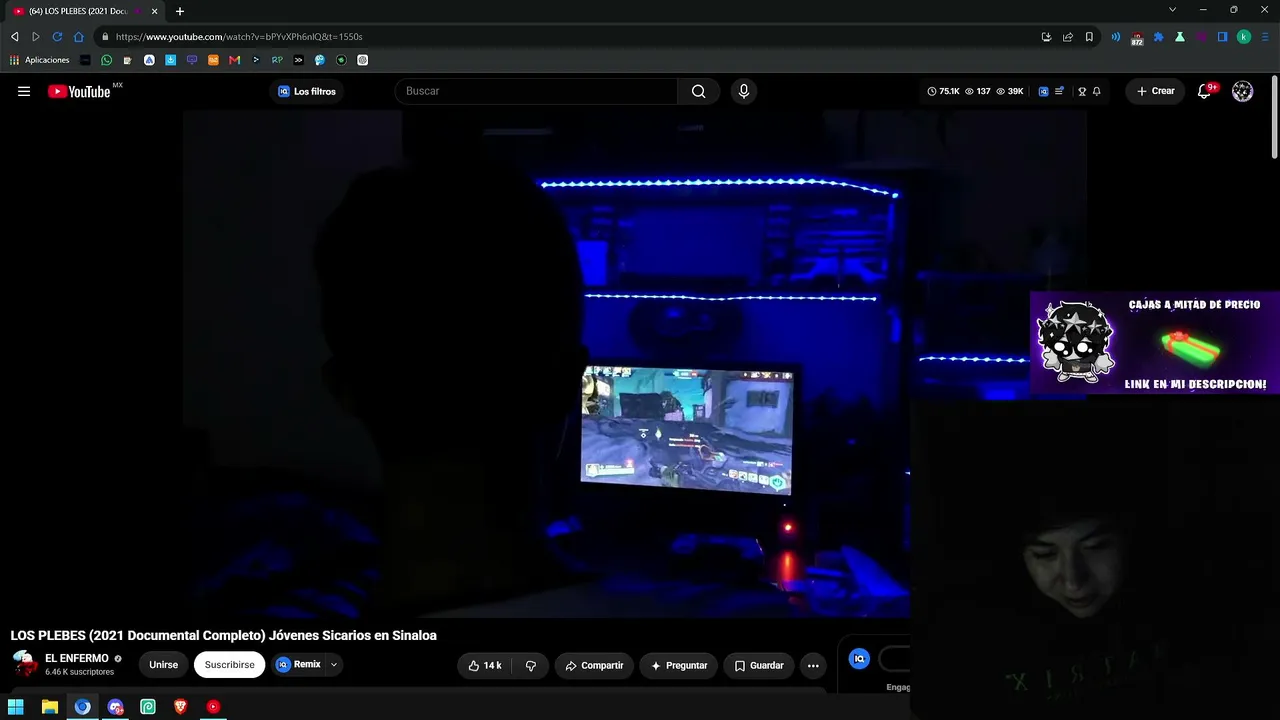1280x720 pixels.
Task: Open the vidIQ checklist icon
Action: (1059, 91)
